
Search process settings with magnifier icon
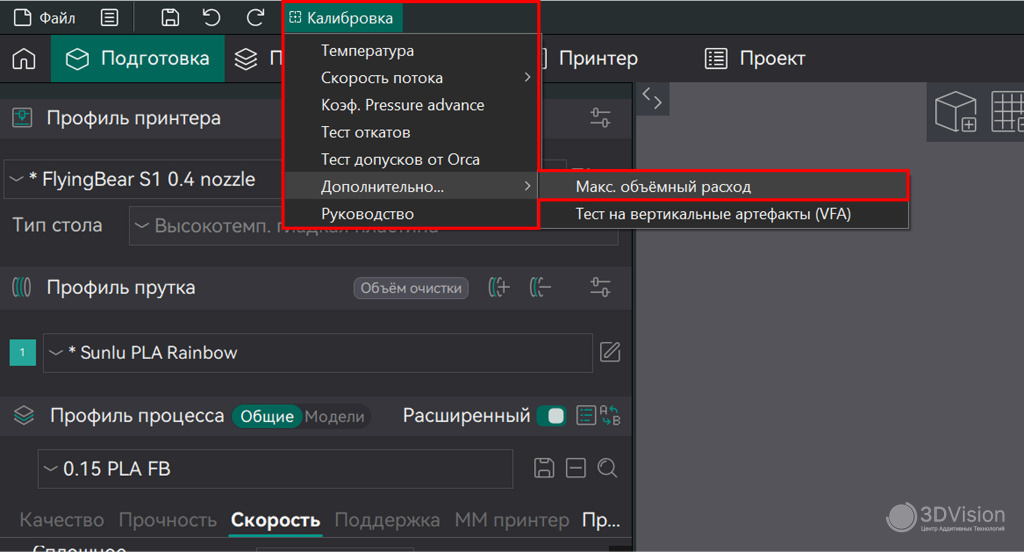pyautogui.click(x=607, y=468)
